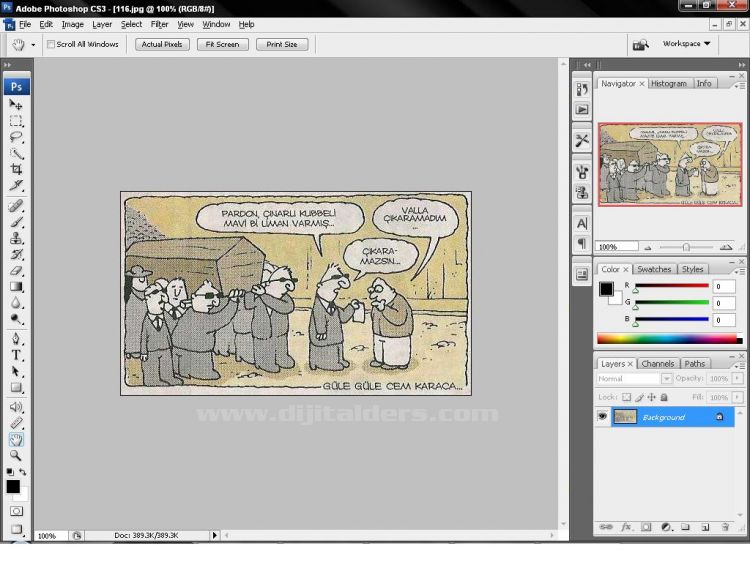Swap foreground and background colors
The height and width of the screenshot is (562, 750).
coord(22,472)
